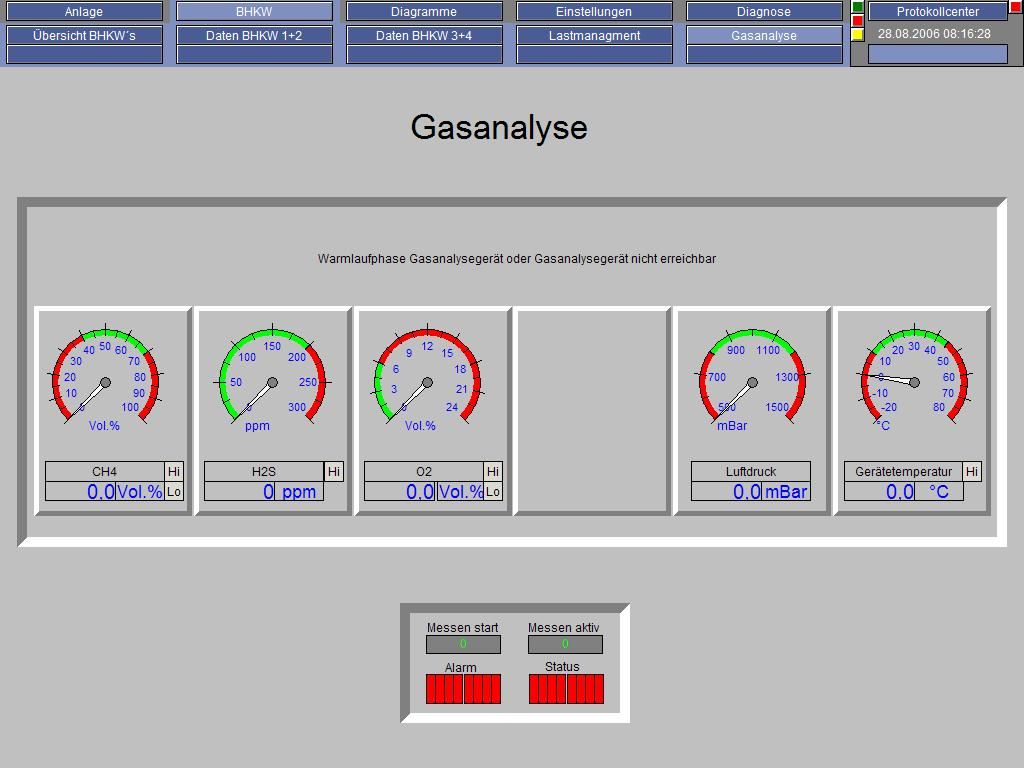This screenshot has width=1024, height=768.
Task: Toggle the CH4 Hi limit indicator
Action: click(174, 471)
